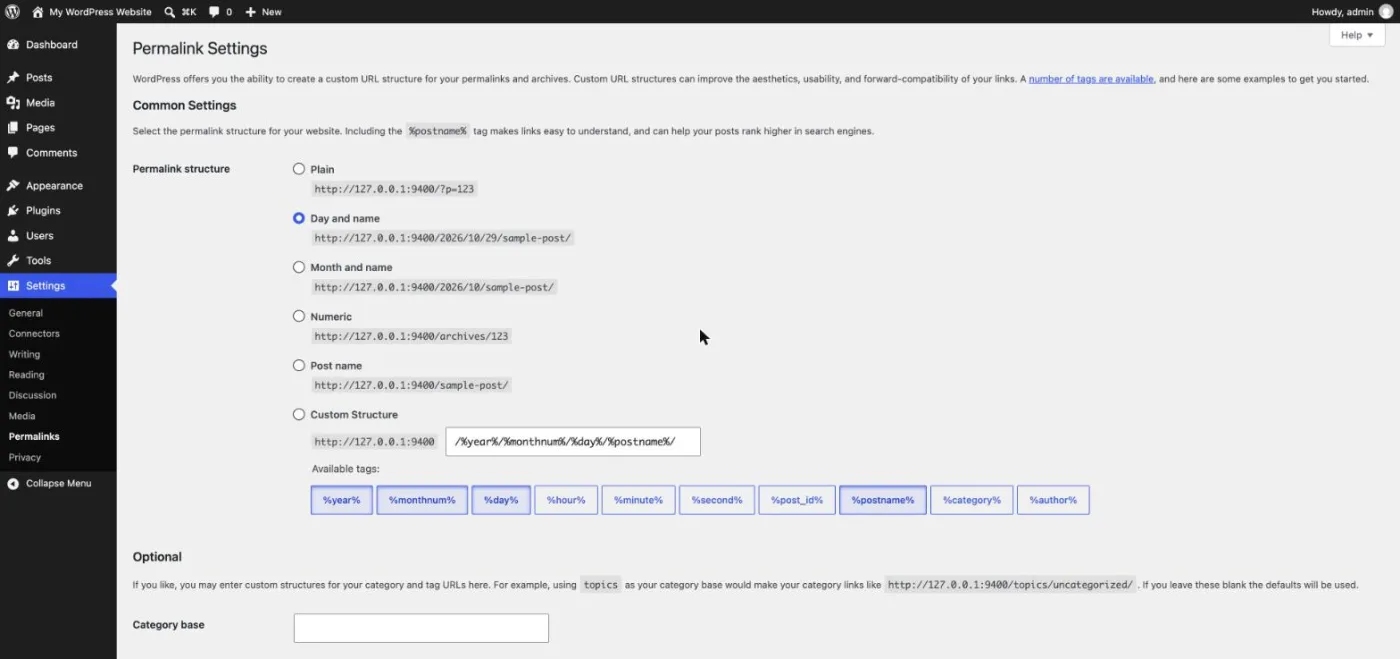Add the %author% tag
This screenshot has height=659, width=1400.
tap(1053, 500)
